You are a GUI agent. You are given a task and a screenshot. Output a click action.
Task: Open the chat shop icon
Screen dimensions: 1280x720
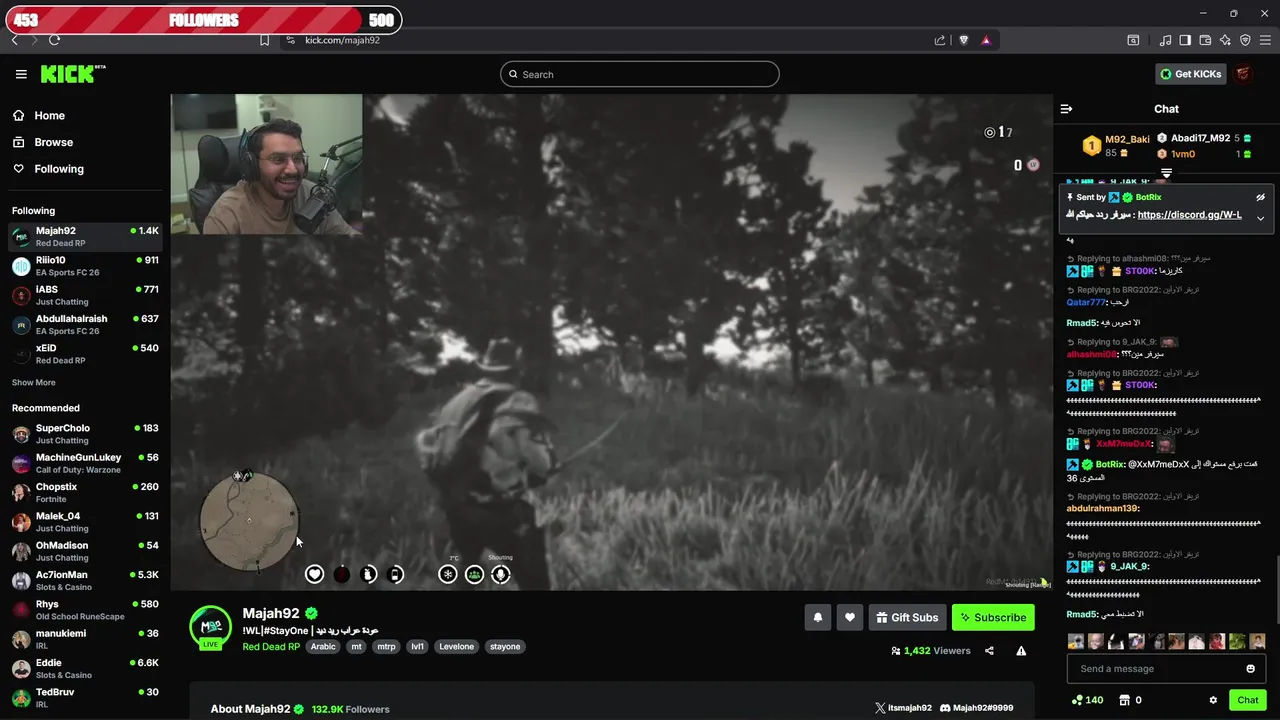(x=1124, y=700)
